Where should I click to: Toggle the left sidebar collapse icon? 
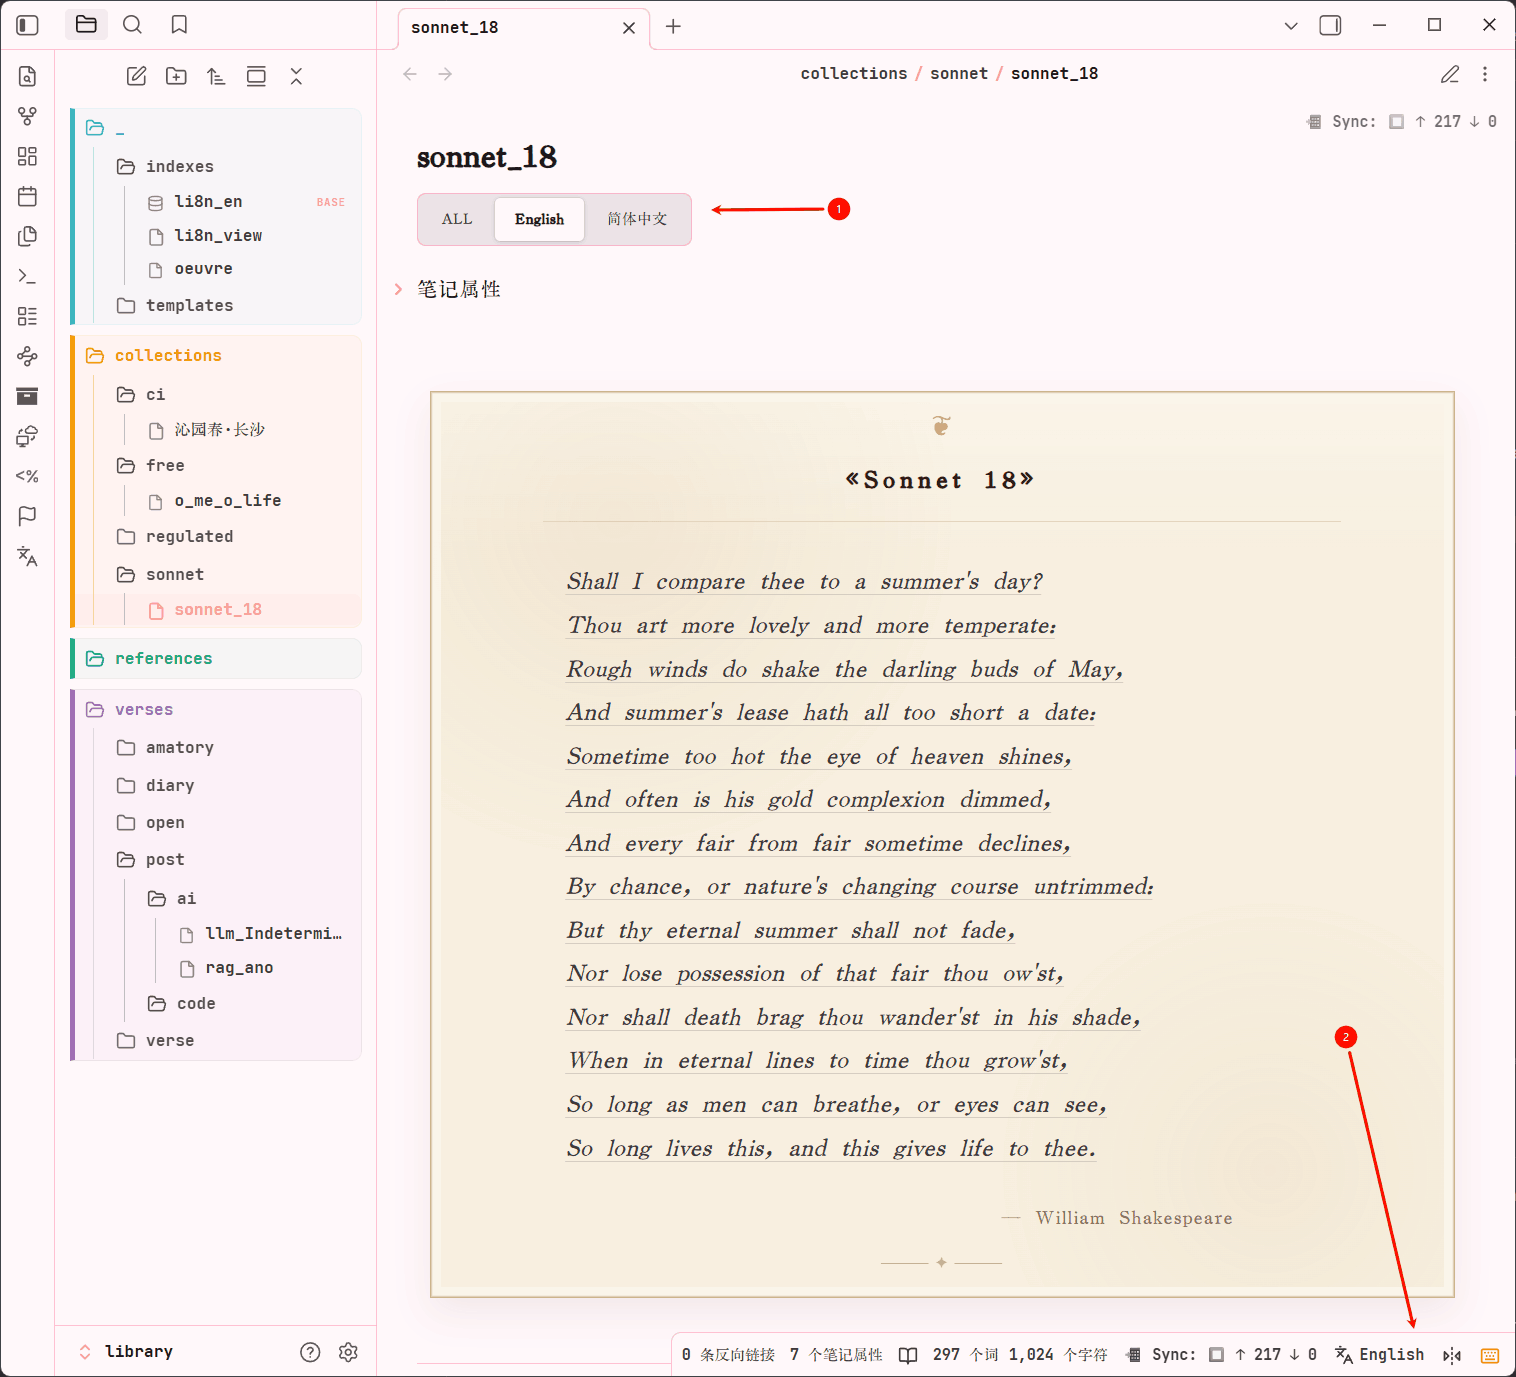[28, 25]
